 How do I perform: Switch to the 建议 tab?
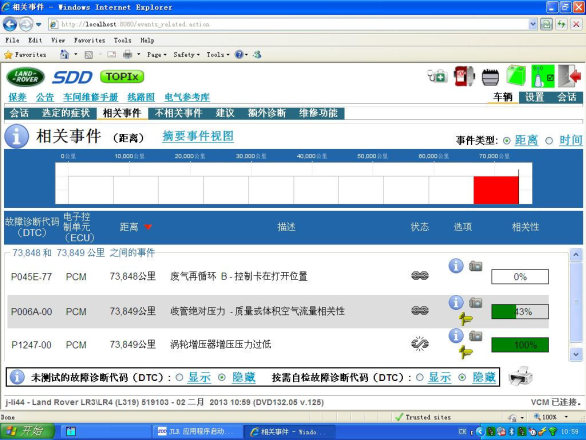225,113
